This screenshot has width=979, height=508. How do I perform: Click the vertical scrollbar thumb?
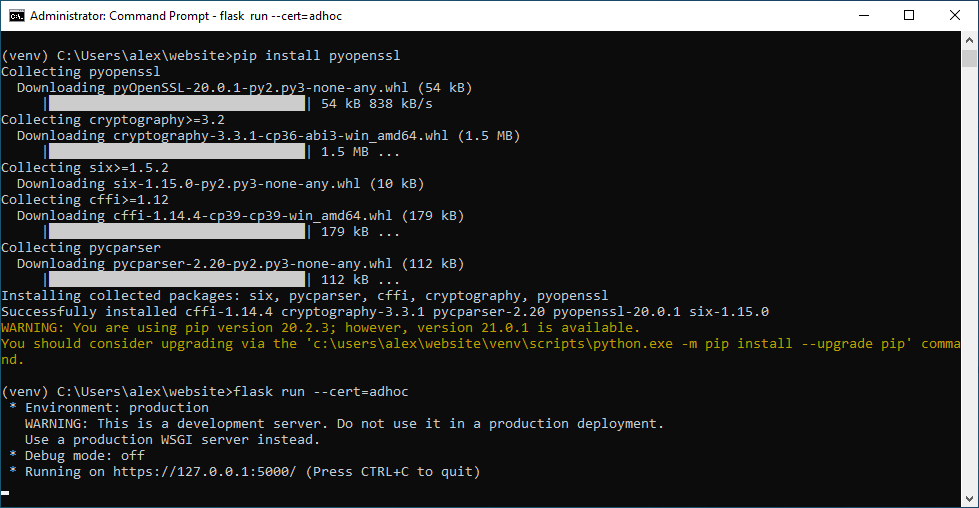pyautogui.click(x=969, y=59)
